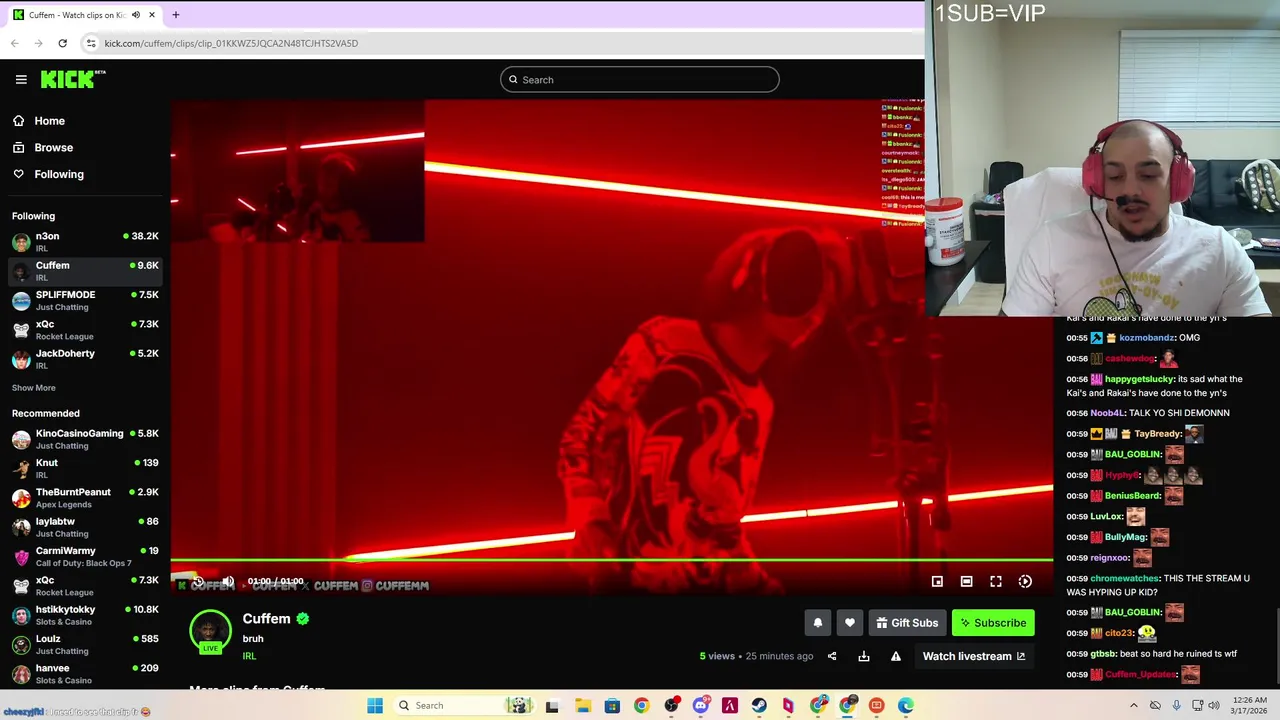Image resolution: width=1280 pixels, height=720 pixels.
Task: Open hstikkytokky recommended channel
Action: coord(85,614)
